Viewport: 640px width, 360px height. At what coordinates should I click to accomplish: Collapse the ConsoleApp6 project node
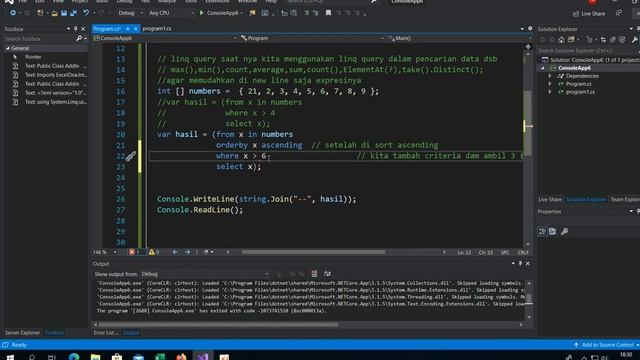542,68
